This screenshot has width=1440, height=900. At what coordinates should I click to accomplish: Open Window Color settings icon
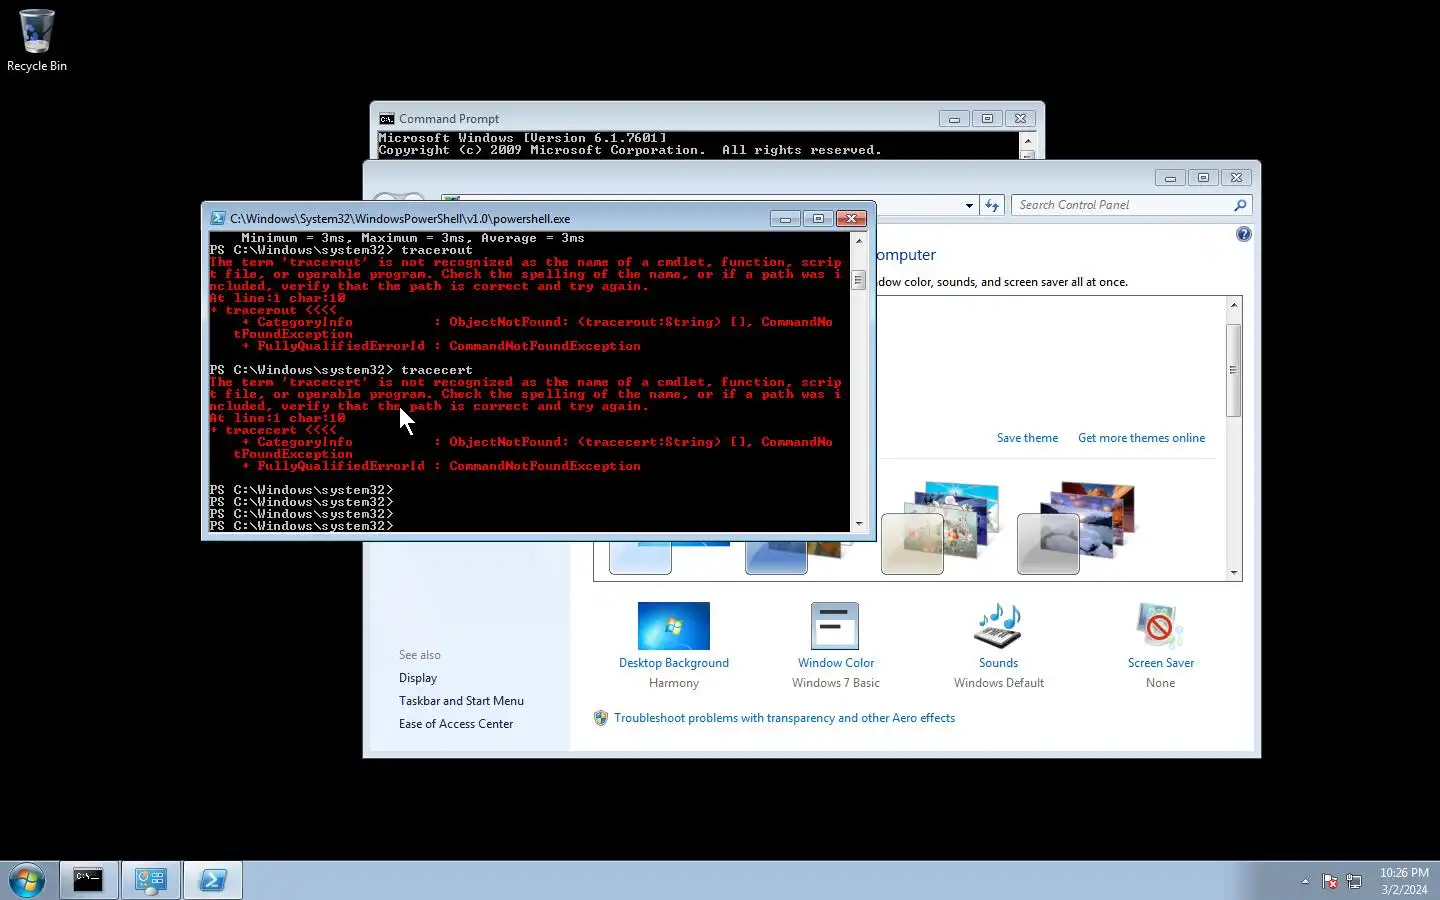click(x=835, y=626)
